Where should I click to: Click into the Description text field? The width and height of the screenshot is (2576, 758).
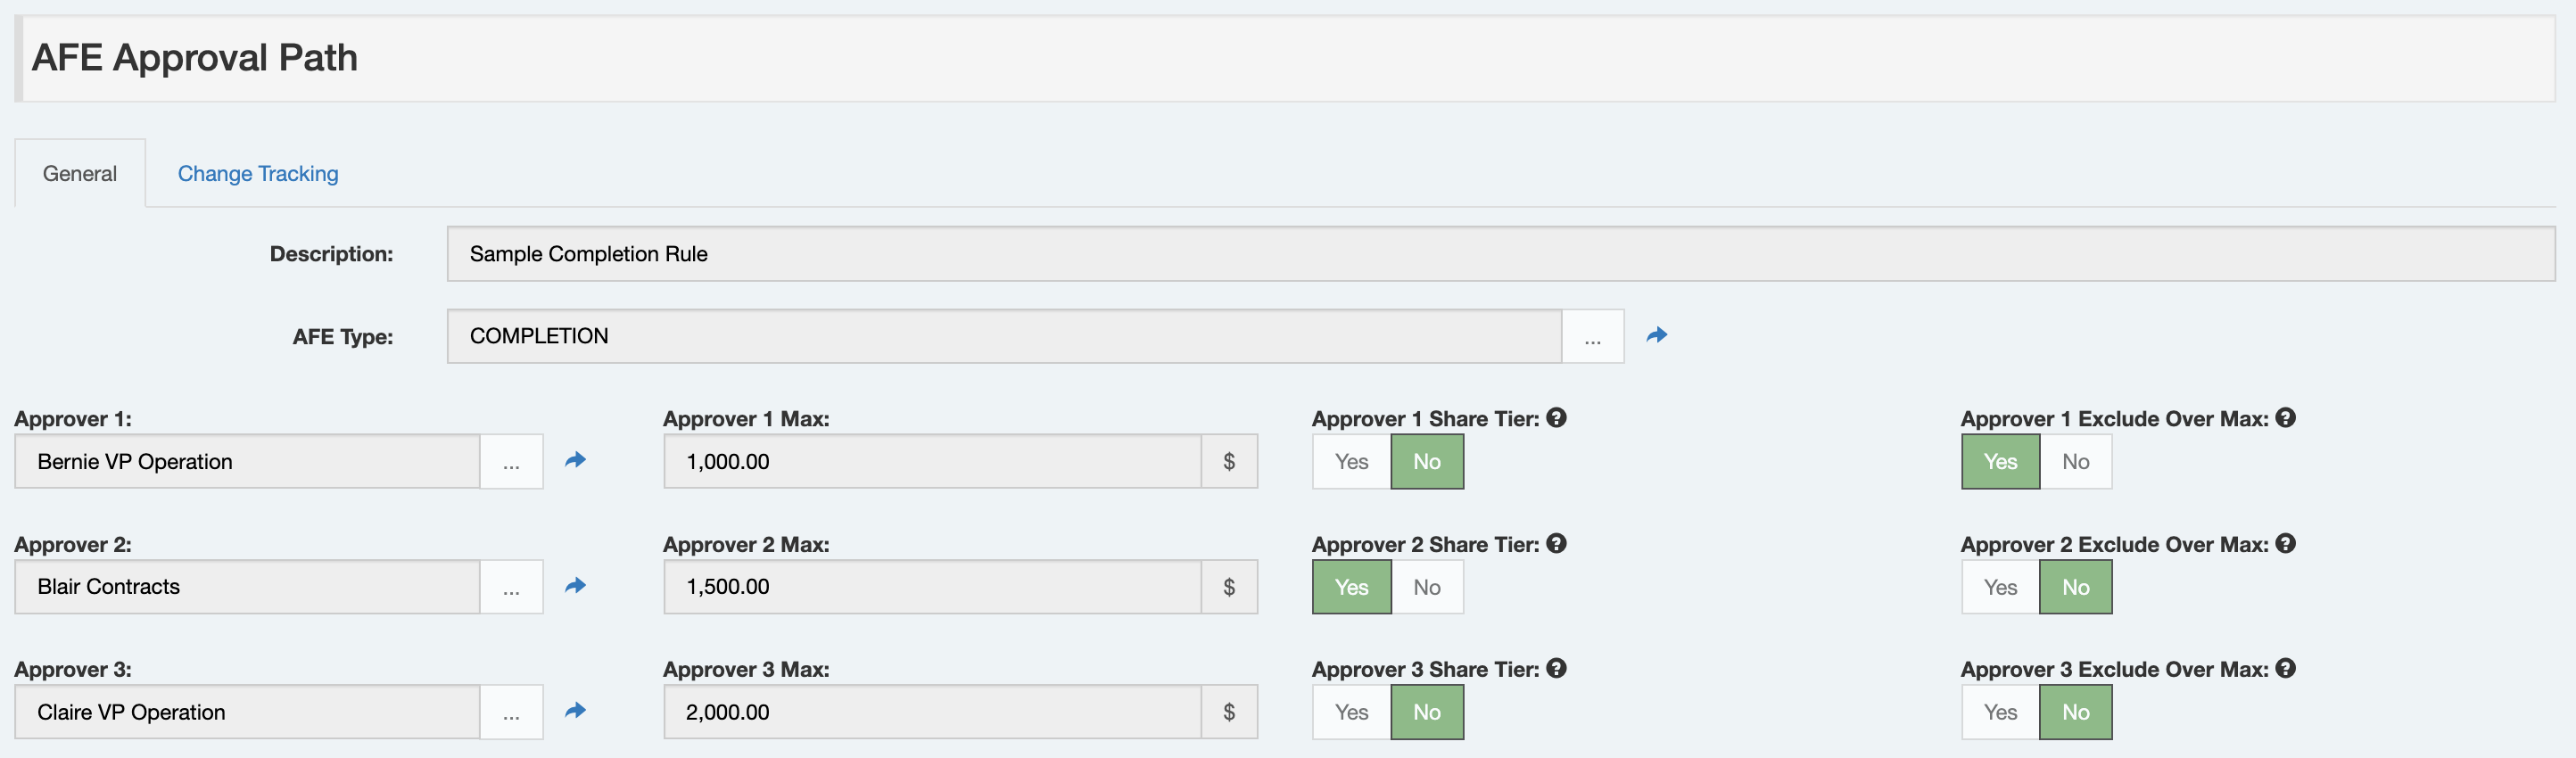click(1500, 254)
